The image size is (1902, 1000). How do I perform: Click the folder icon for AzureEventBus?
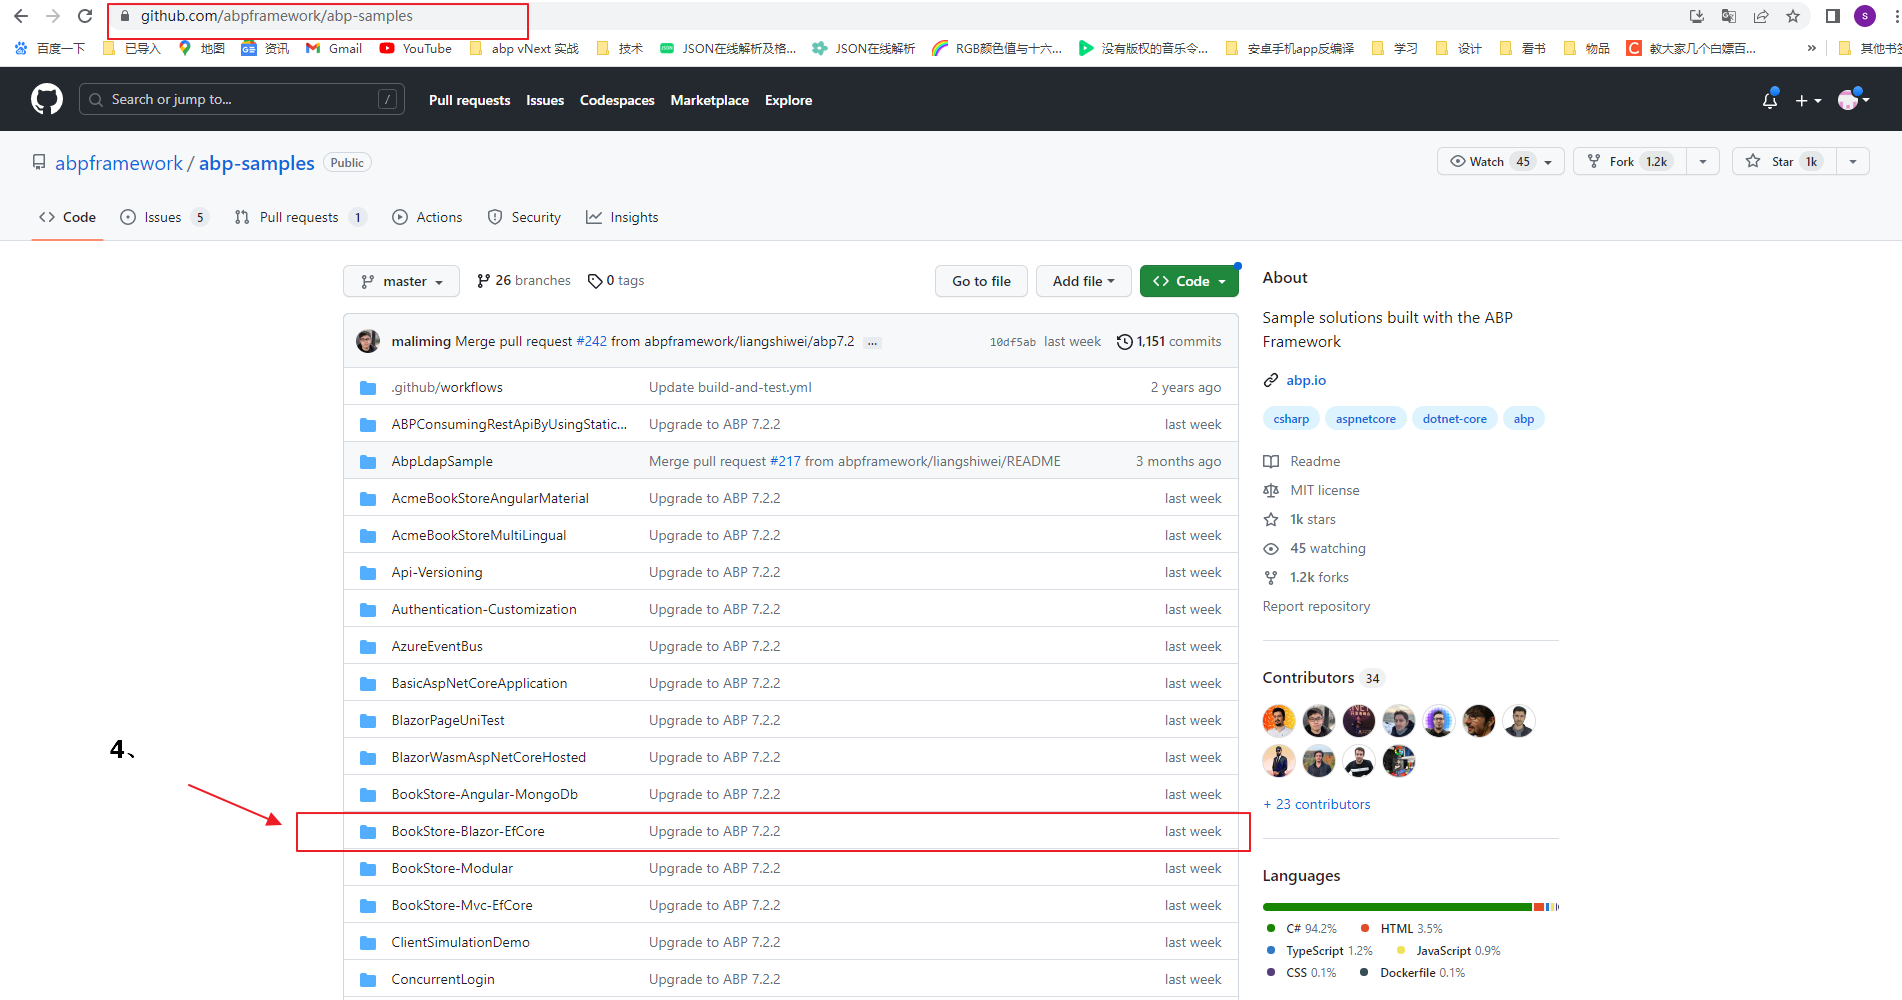368,647
